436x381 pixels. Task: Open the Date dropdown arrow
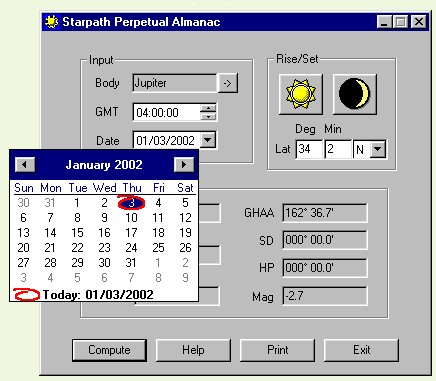pyautogui.click(x=208, y=140)
